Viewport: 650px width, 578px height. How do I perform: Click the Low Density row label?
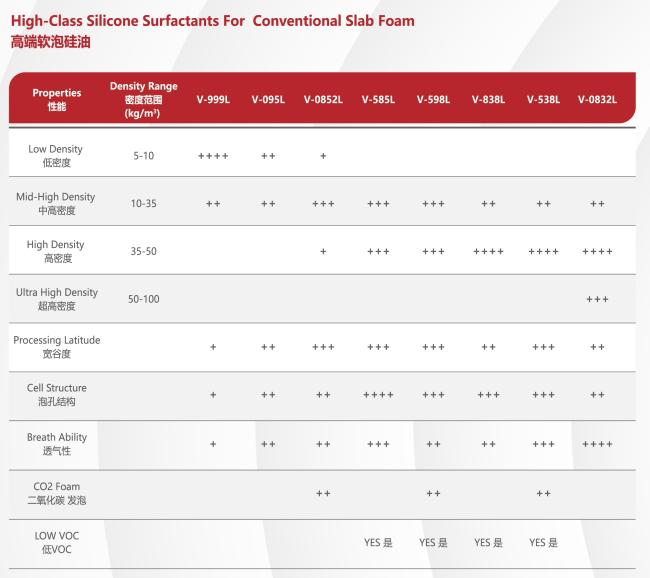pyautogui.click(x=56, y=155)
